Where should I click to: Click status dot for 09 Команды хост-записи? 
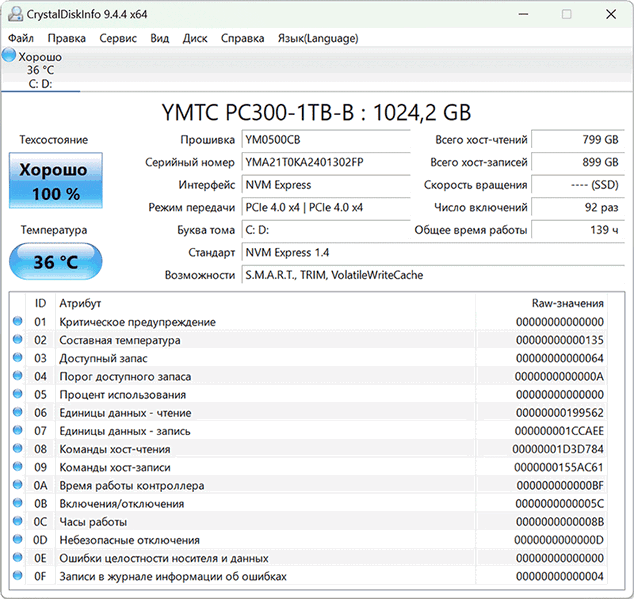[17, 467]
